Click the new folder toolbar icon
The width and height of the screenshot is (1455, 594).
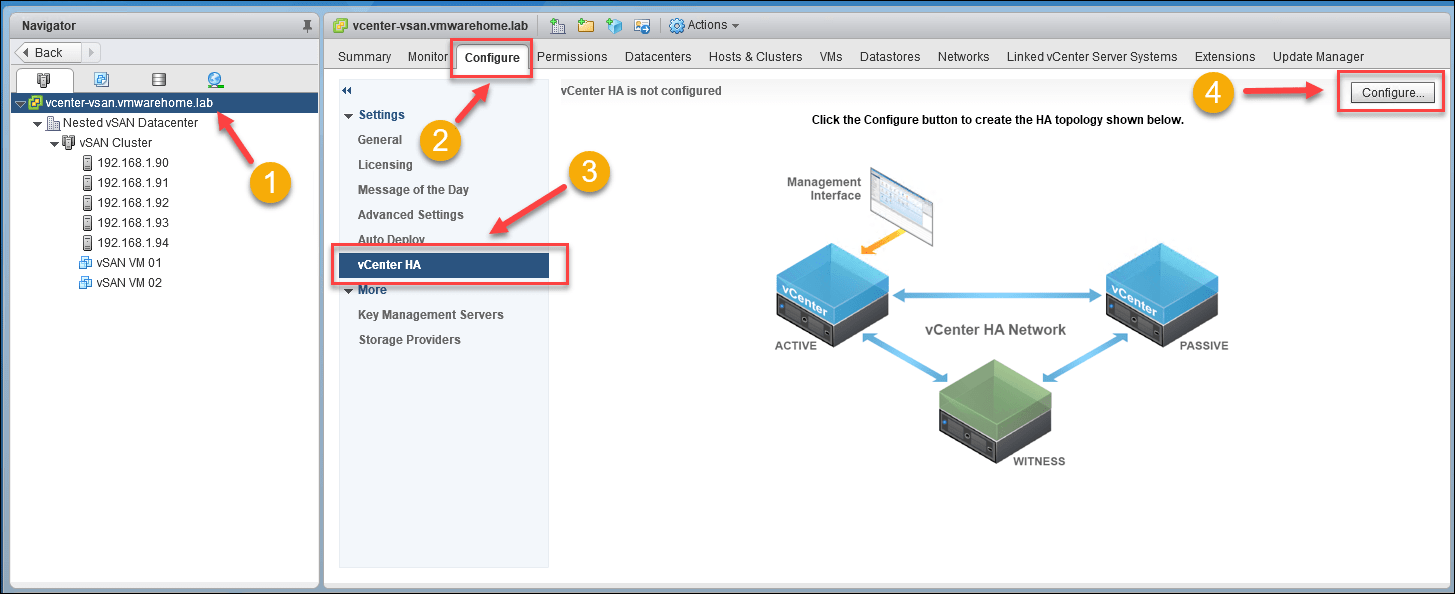coord(586,25)
